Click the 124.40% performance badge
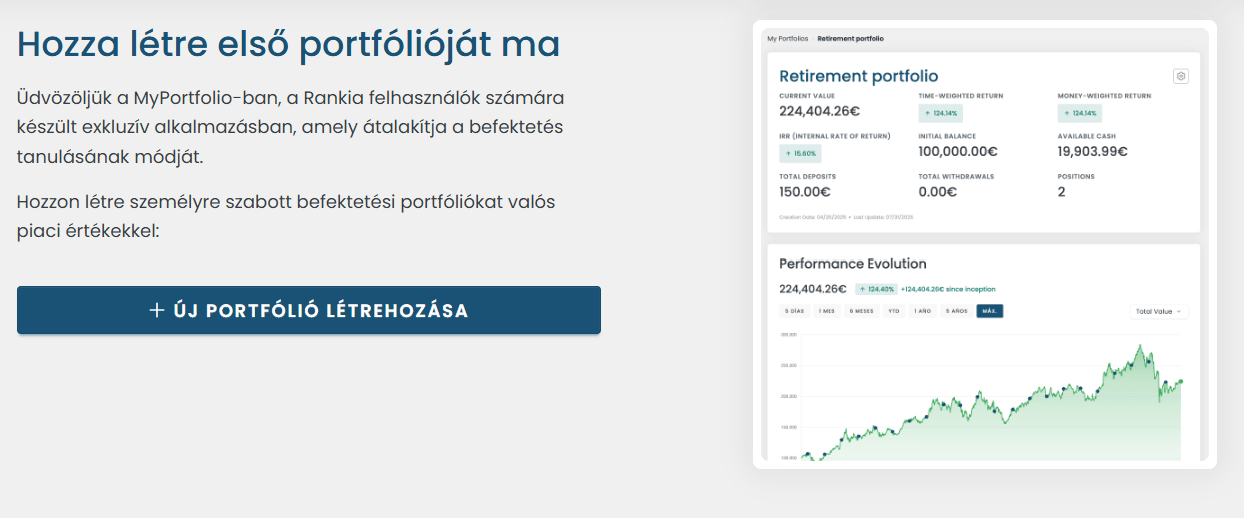Screen dimensions: 1244x518 tap(875, 289)
